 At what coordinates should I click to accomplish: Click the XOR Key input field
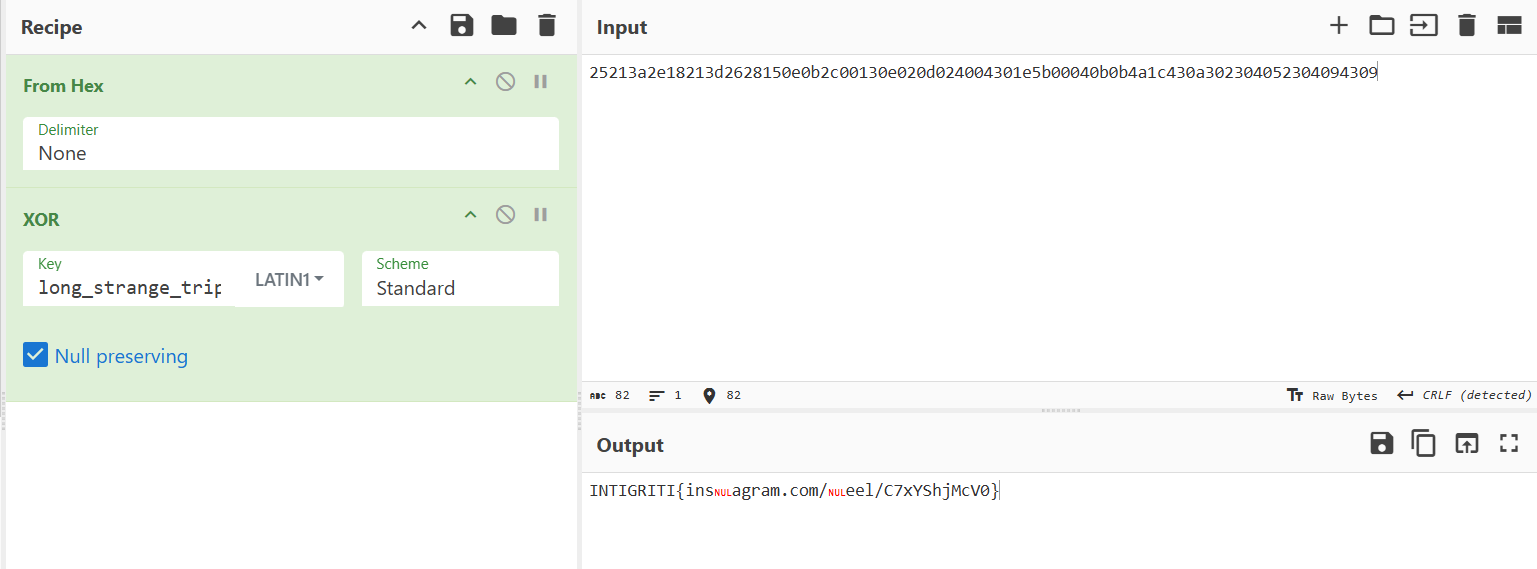130,288
